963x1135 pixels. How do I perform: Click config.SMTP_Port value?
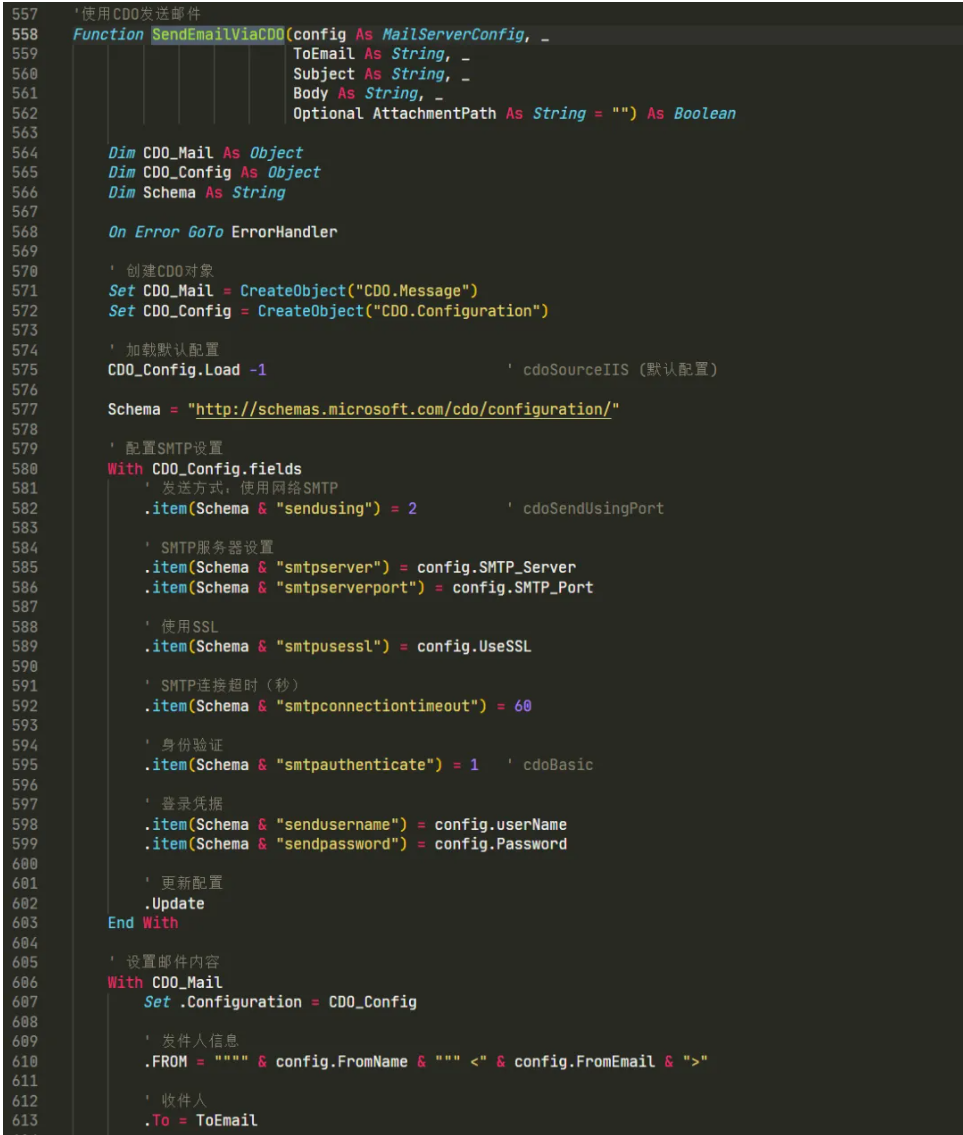tap(523, 588)
